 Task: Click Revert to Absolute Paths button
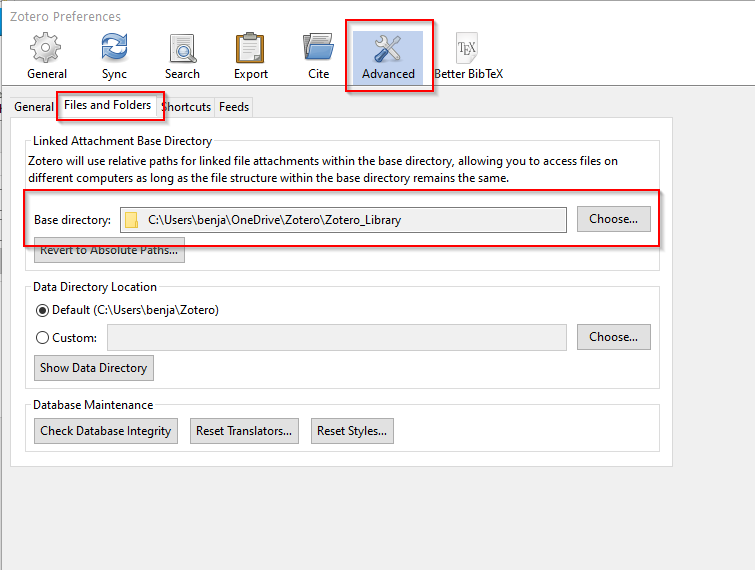pyautogui.click(x=109, y=250)
